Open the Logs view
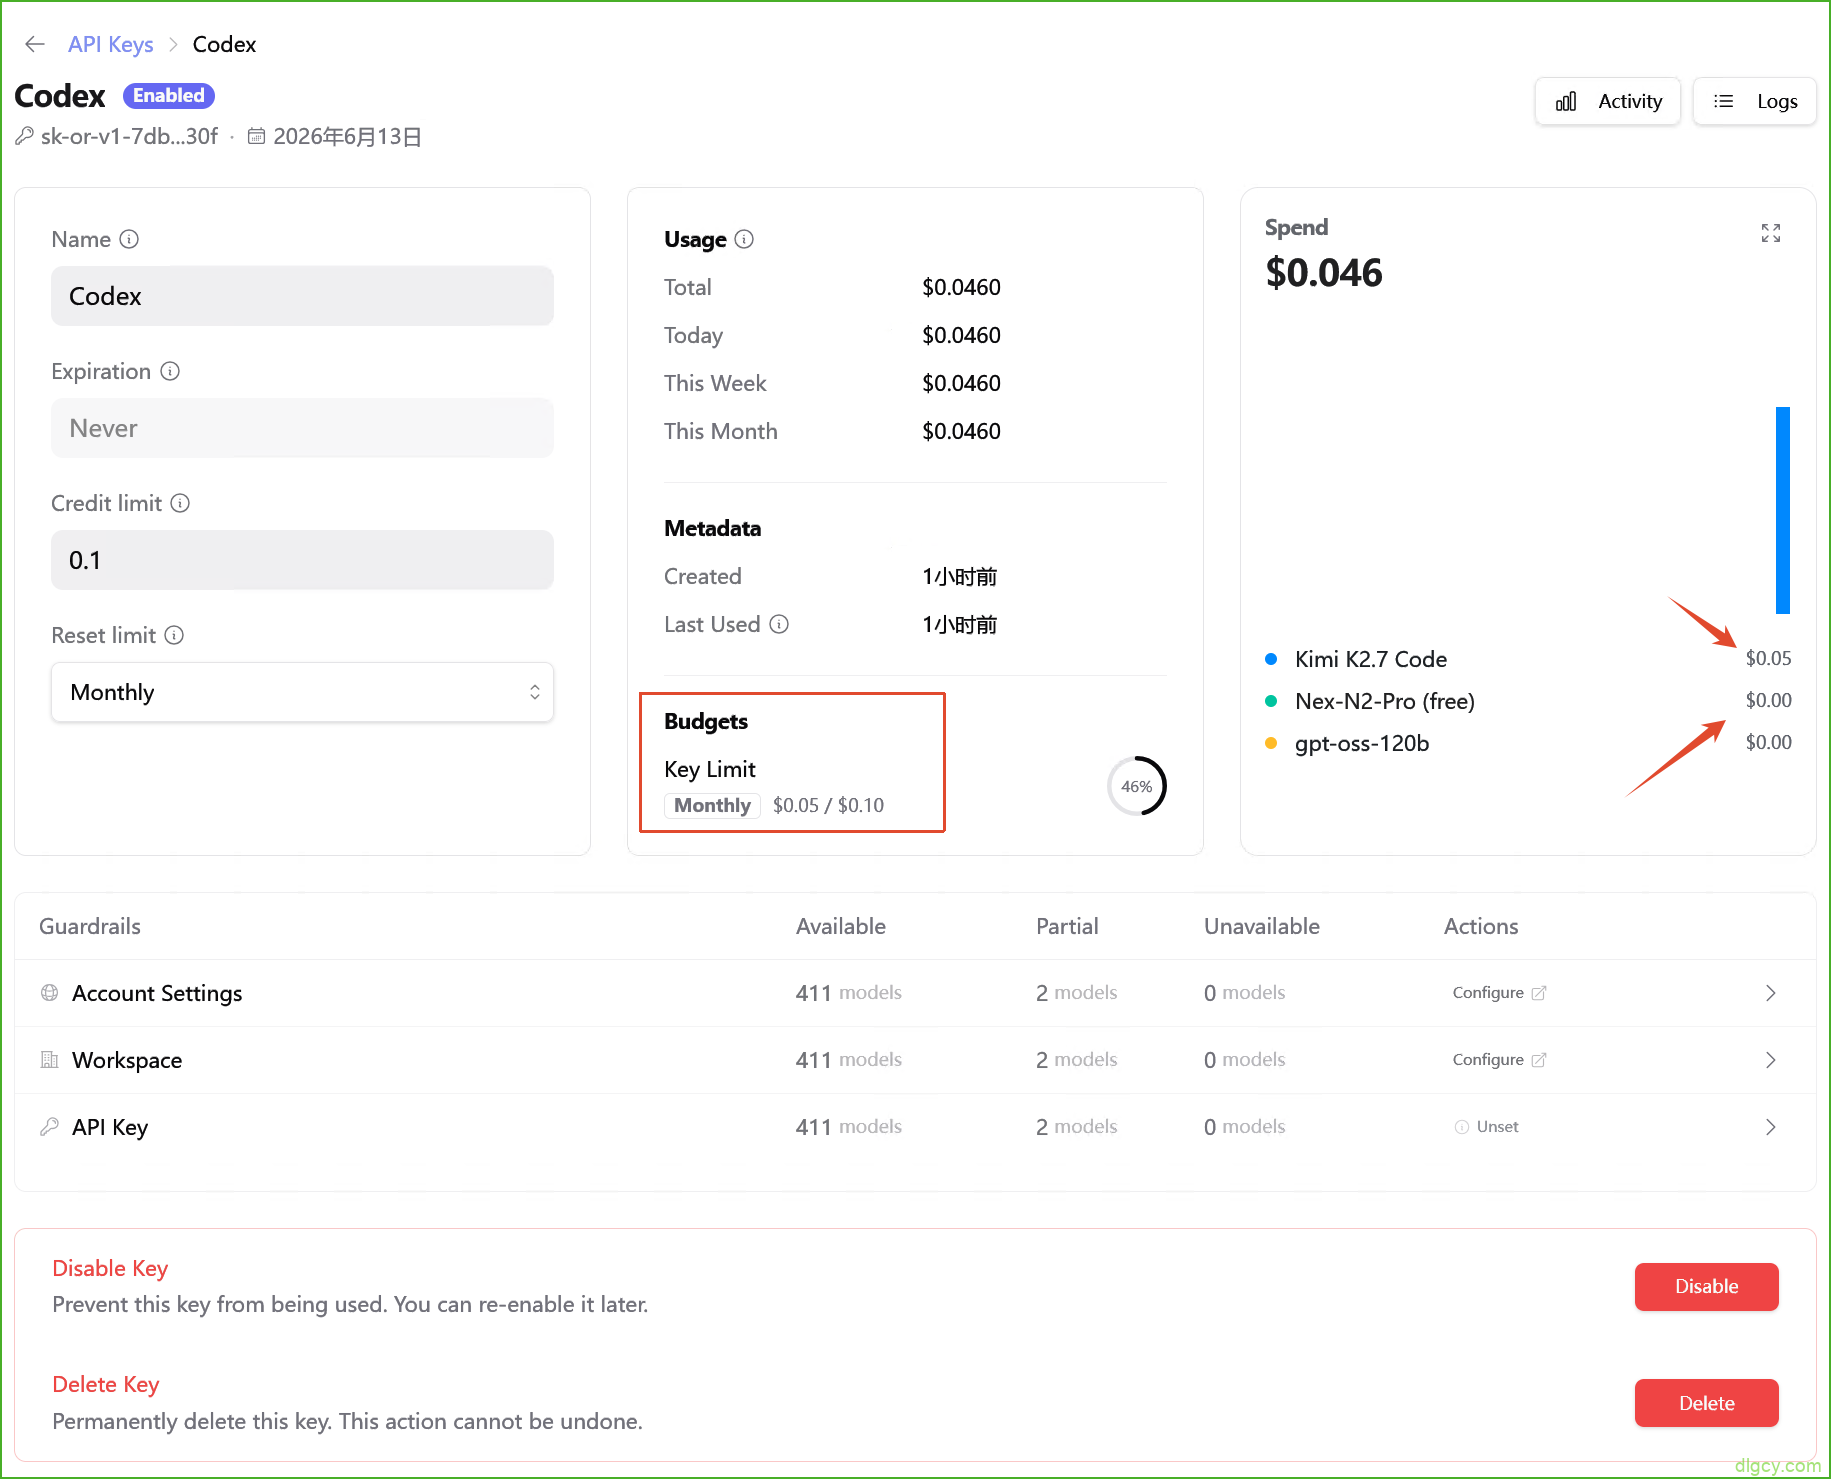 click(1755, 101)
